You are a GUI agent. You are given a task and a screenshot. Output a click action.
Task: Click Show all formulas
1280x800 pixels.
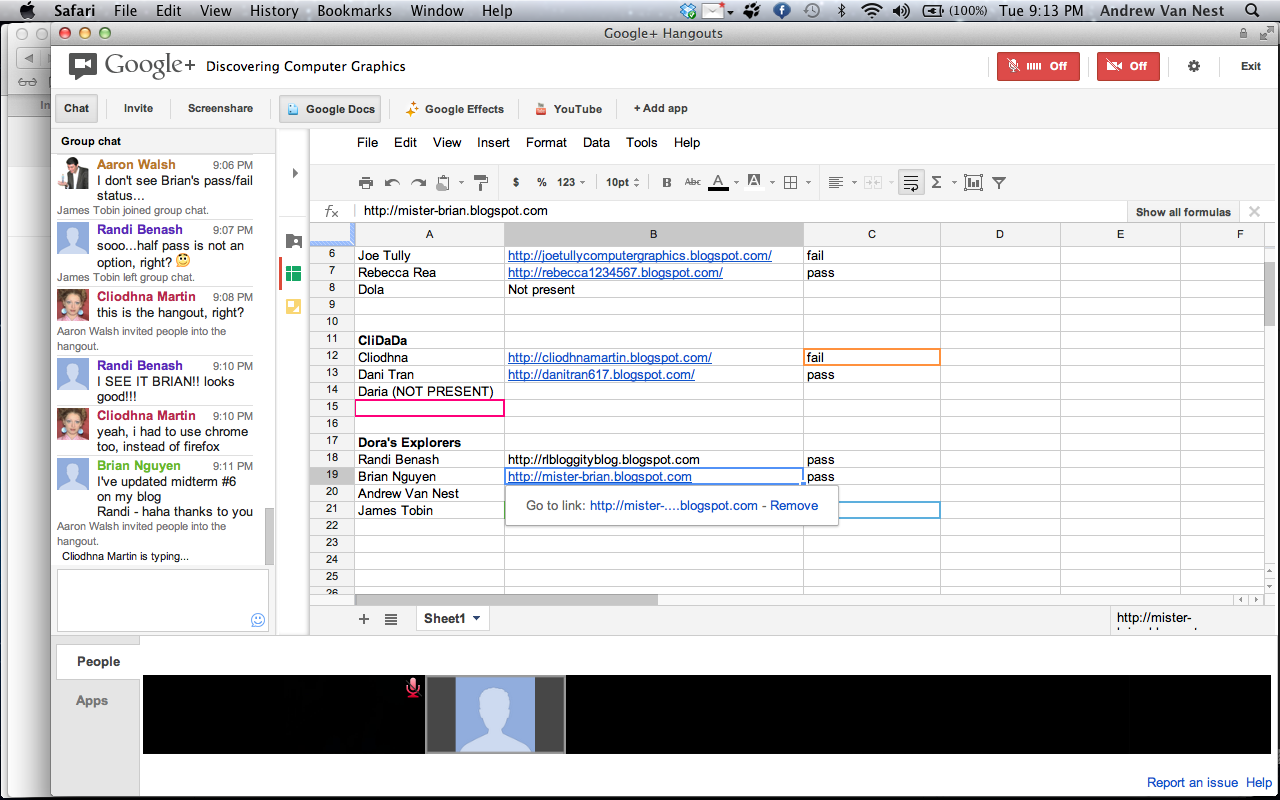(x=1183, y=212)
